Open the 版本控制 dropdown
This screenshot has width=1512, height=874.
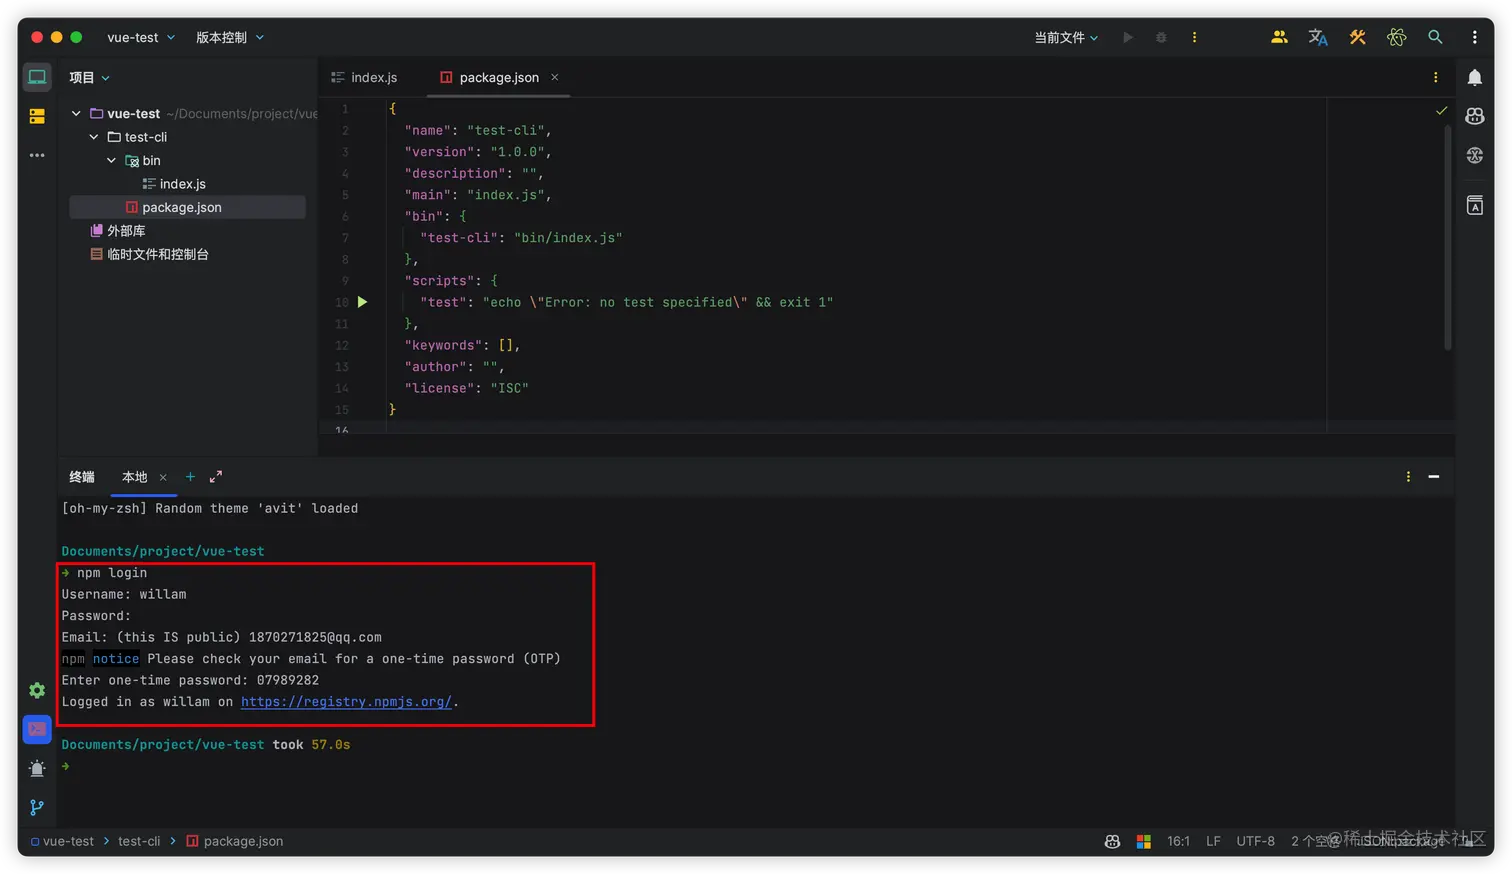click(x=230, y=37)
